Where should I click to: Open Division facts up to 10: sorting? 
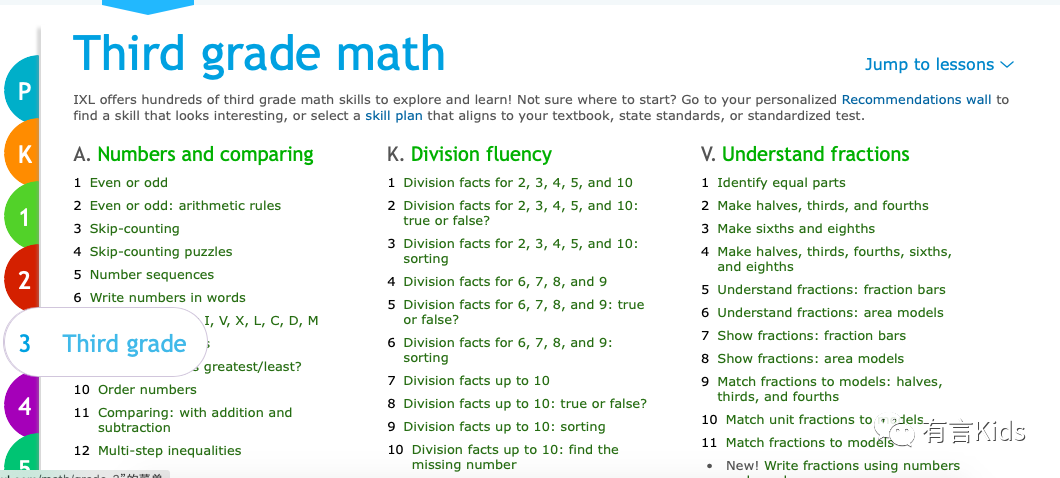pos(504,427)
